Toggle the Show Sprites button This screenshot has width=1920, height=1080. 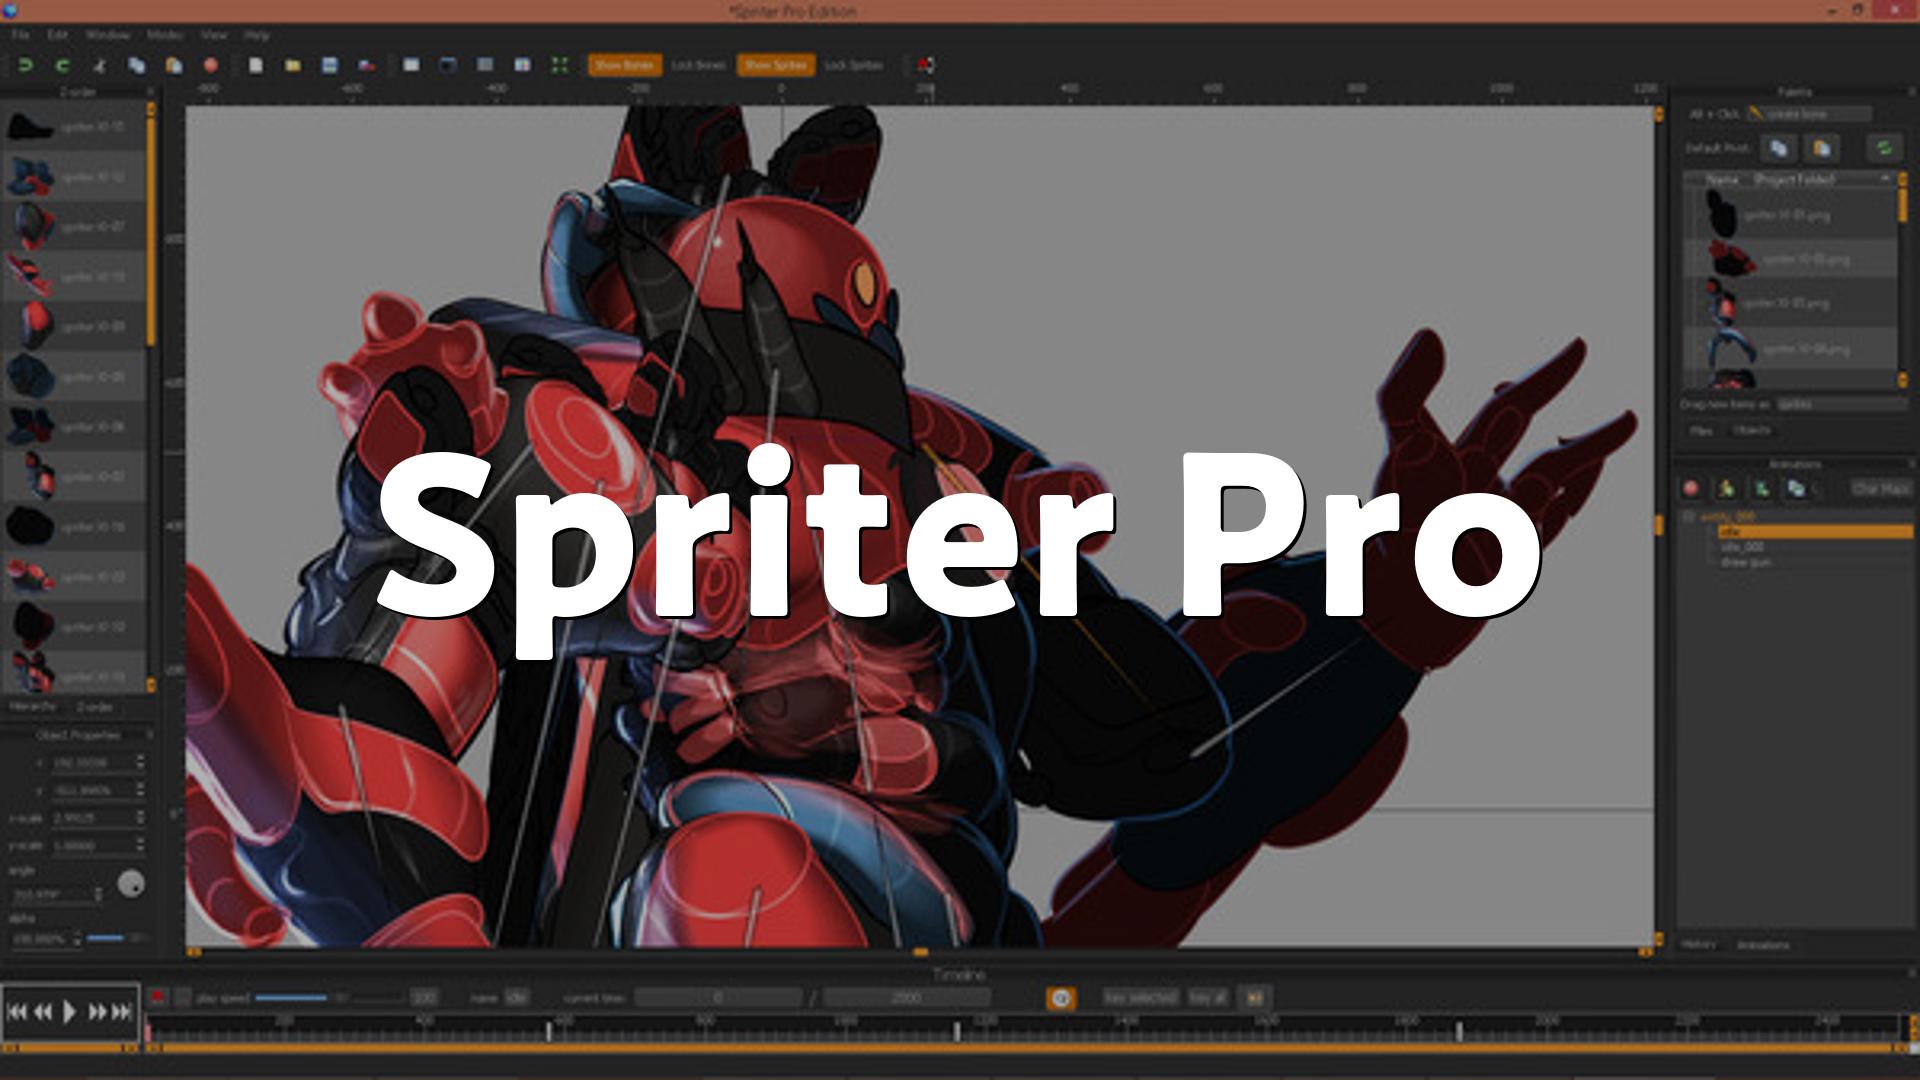click(x=775, y=65)
